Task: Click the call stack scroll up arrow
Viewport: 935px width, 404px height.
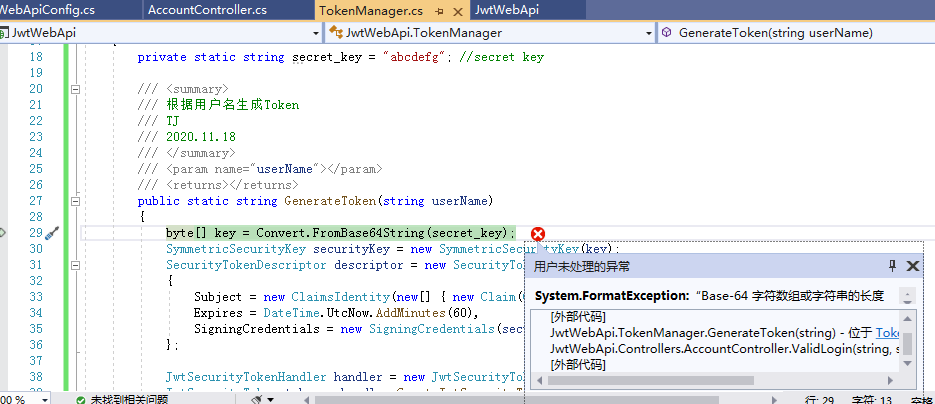Action: coord(907,319)
